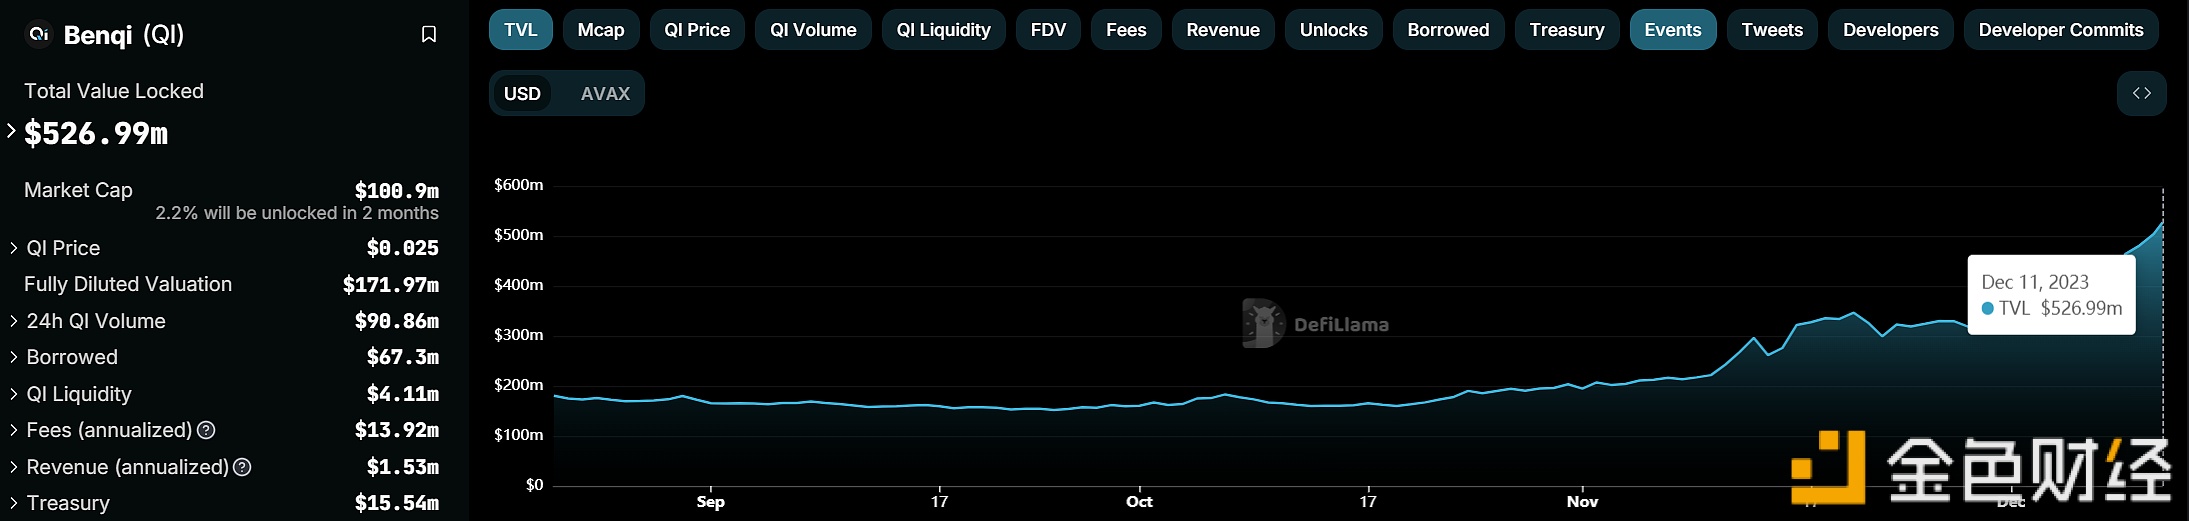This screenshot has width=2189, height=521.
Task: Click the Nov x-axis label
Action: (x=1582, y=502)
